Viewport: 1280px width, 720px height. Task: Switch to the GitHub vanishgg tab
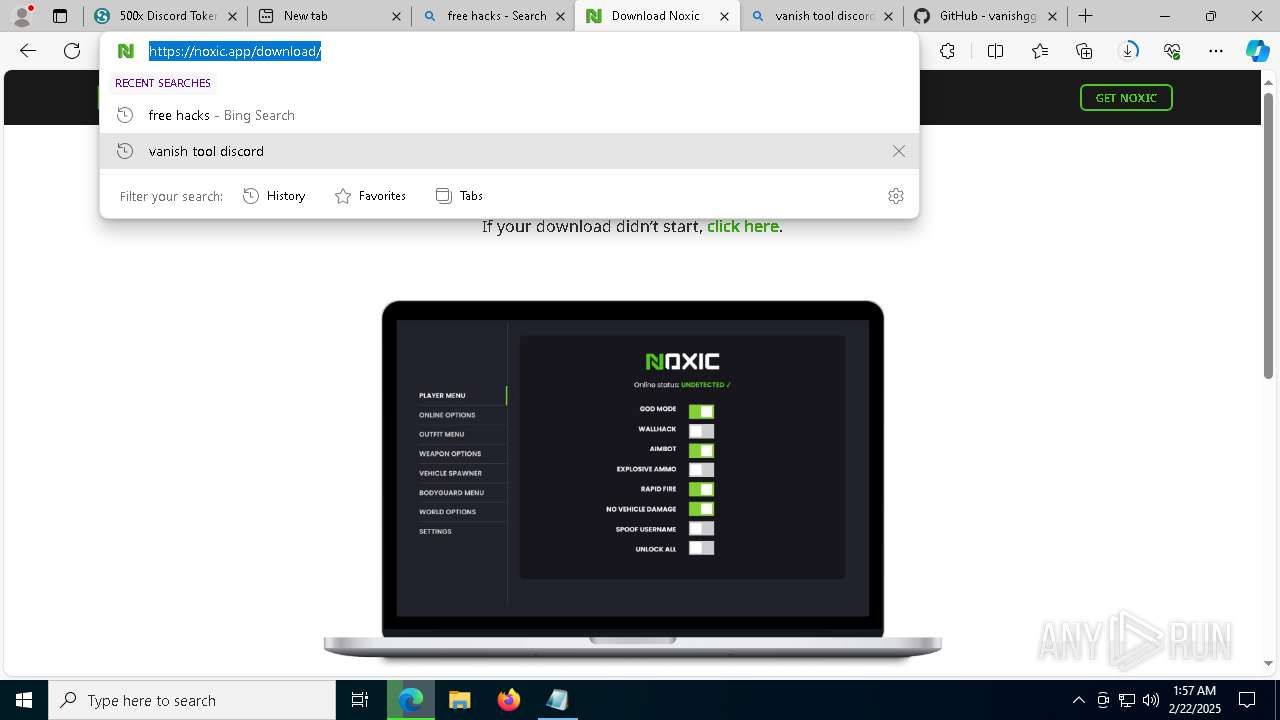pos(985,16)
